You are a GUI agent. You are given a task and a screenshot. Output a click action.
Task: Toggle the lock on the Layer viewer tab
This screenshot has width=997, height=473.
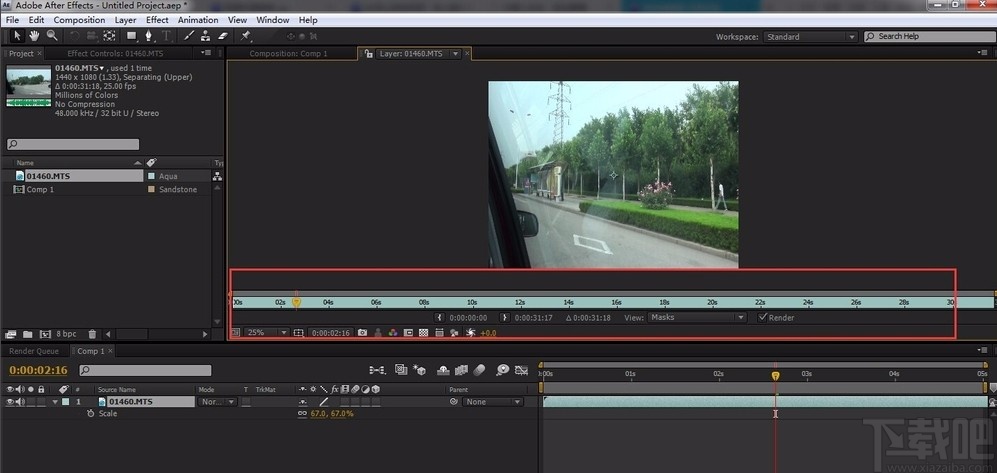369,54
